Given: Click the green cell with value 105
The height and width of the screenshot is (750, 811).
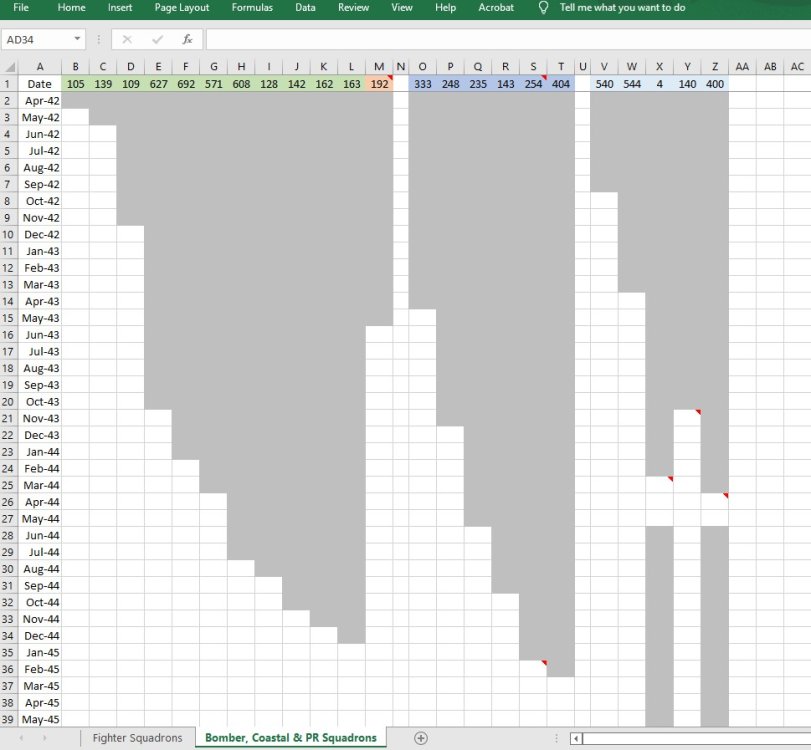Looking at the screenshot, I should (x=76, y=84).
